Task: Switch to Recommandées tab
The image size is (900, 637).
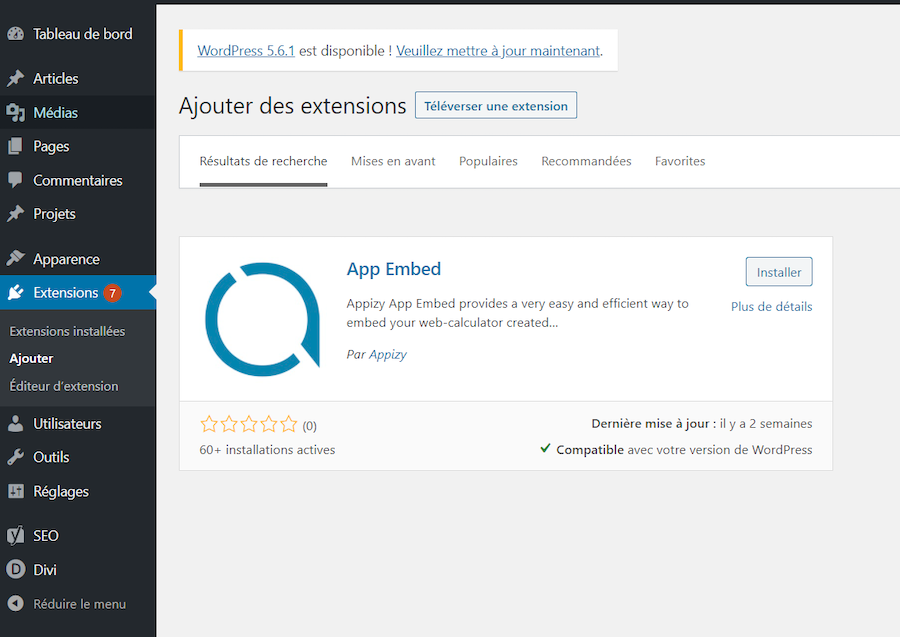Action: tap(586, 161)
